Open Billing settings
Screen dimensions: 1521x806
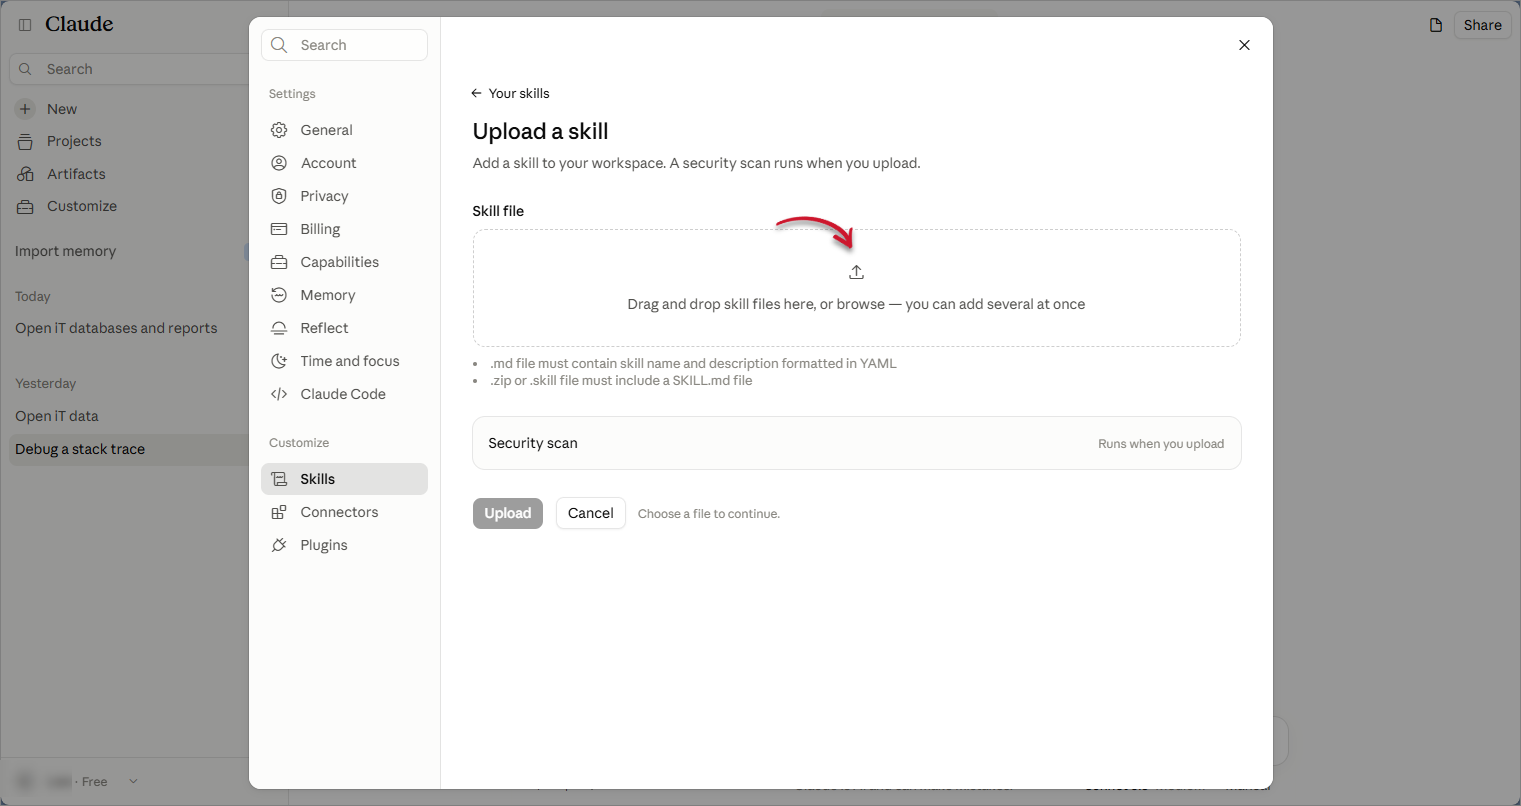coord(344,229)
